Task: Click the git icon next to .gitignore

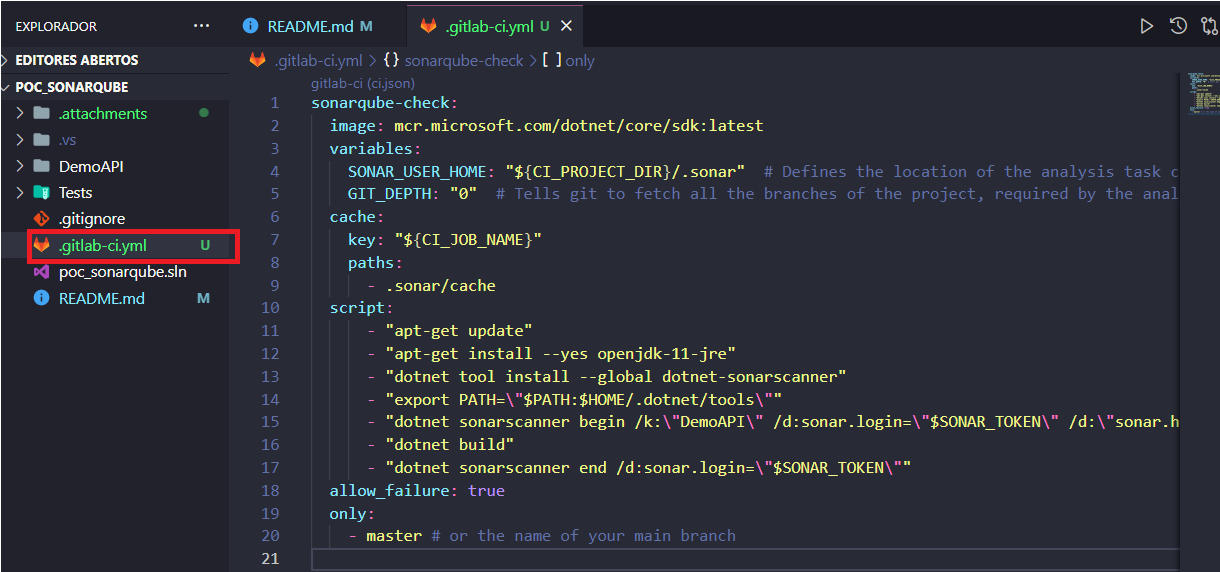Action: tap(41, 218)
